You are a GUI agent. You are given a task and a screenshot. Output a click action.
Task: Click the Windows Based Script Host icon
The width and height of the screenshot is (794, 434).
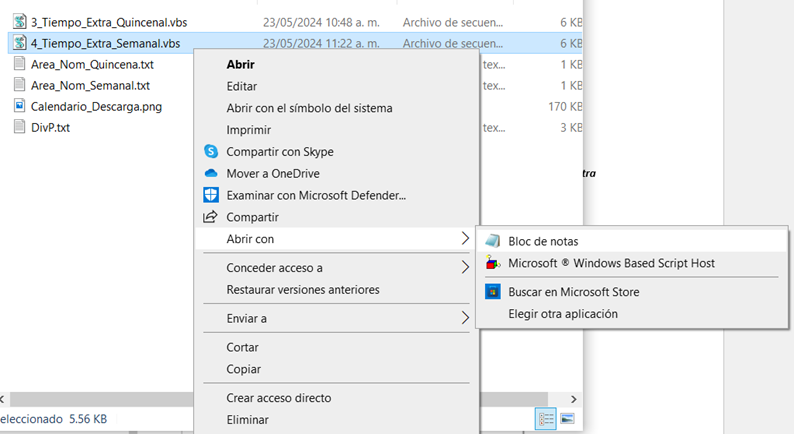[x=492, y=263]
